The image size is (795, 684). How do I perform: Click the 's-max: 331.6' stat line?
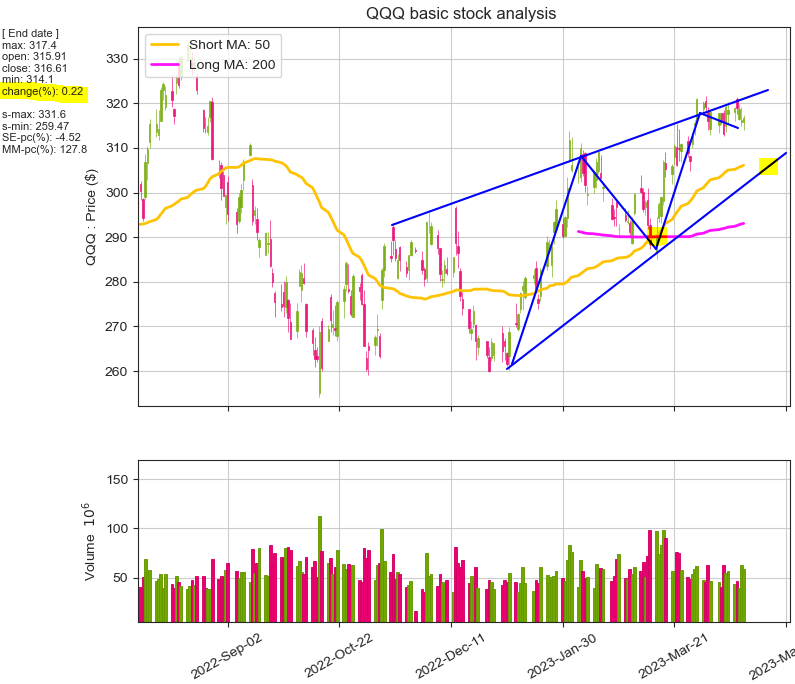(x=34, y=115)
